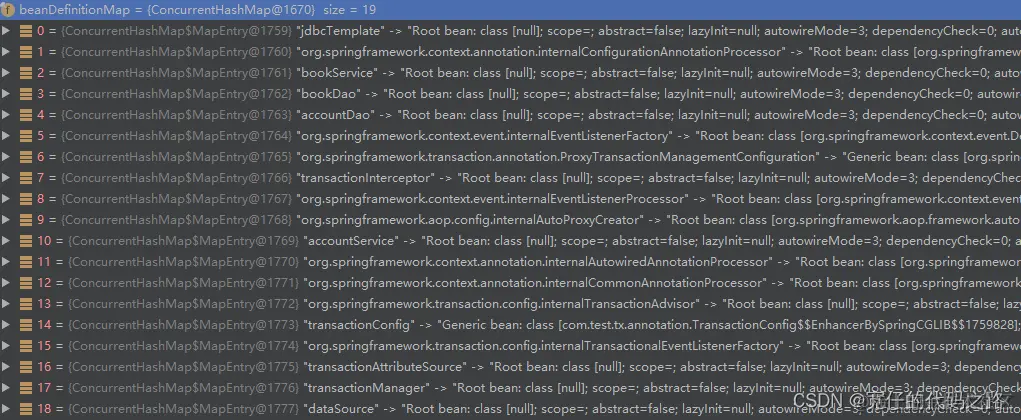Expand entry 14 transactionConfig

(6, 325)
